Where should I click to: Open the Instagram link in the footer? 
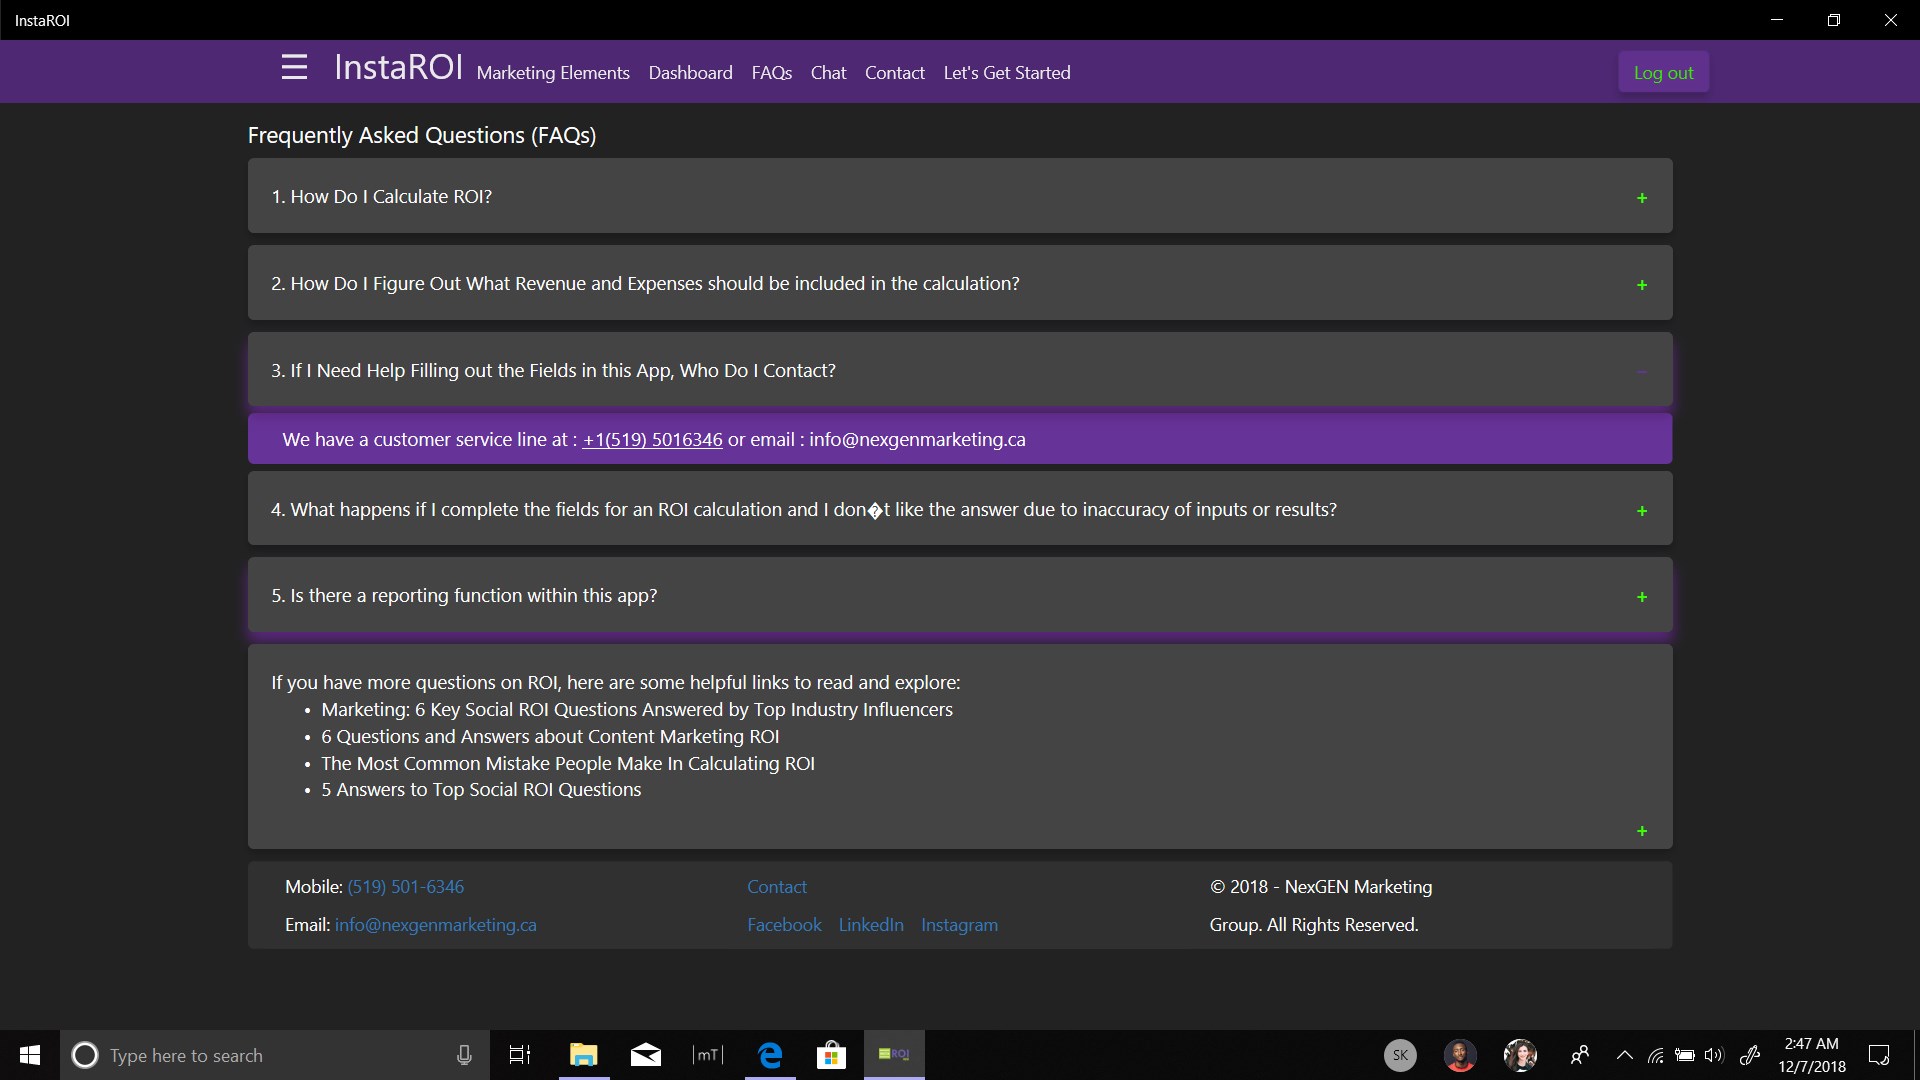(959, 925)
